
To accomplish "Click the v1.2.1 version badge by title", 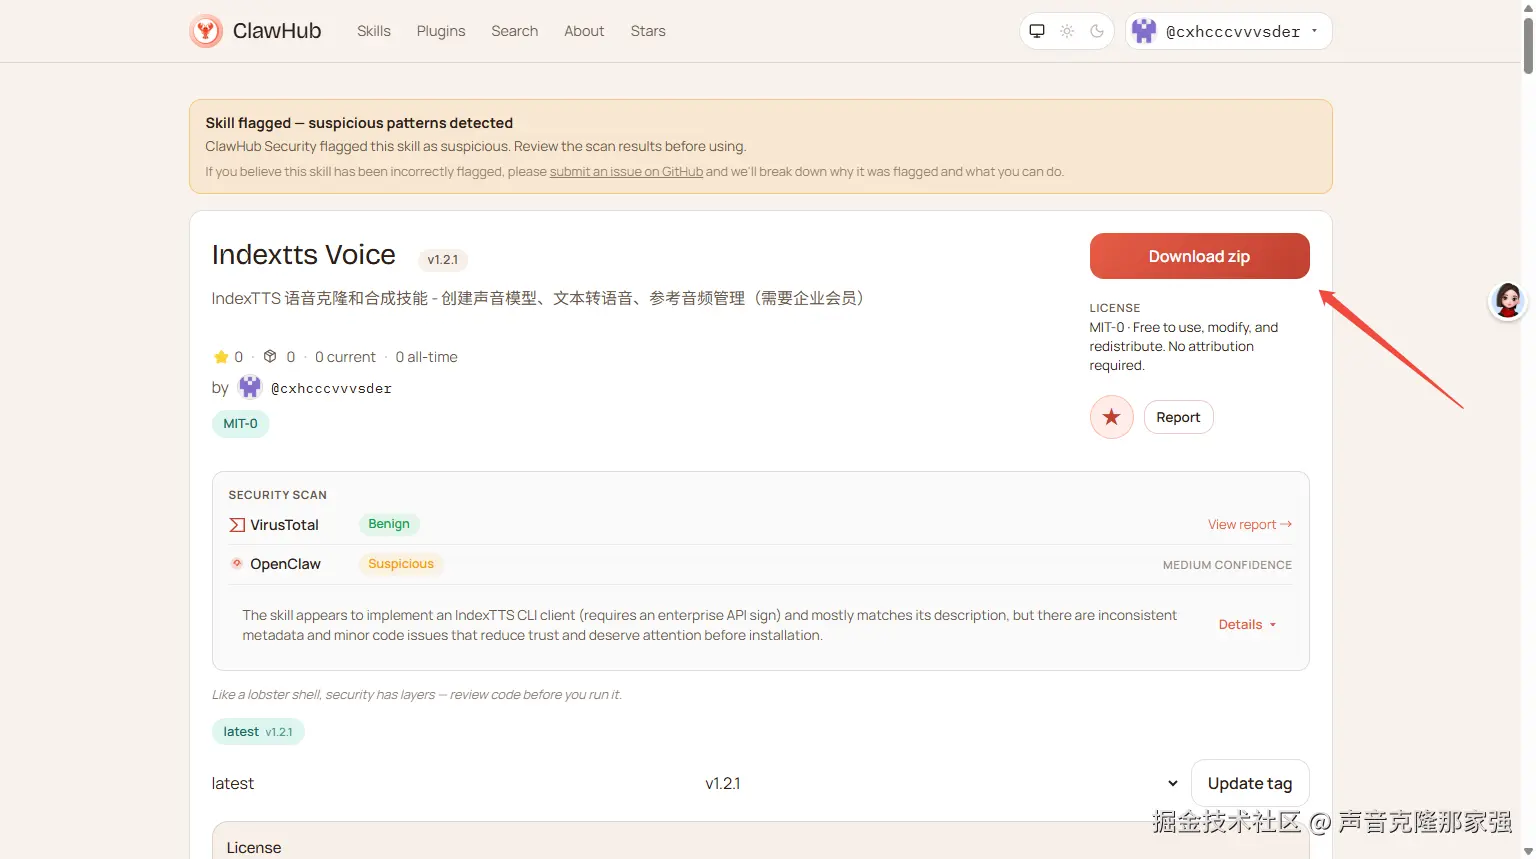I will (442, 260).
